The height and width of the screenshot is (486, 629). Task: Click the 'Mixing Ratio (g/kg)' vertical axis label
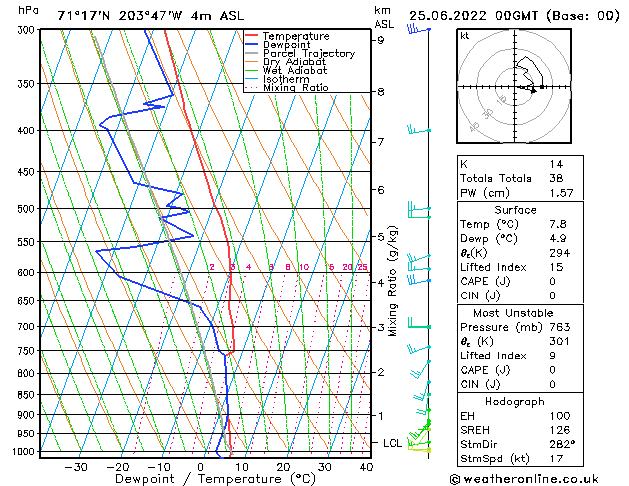392,281
